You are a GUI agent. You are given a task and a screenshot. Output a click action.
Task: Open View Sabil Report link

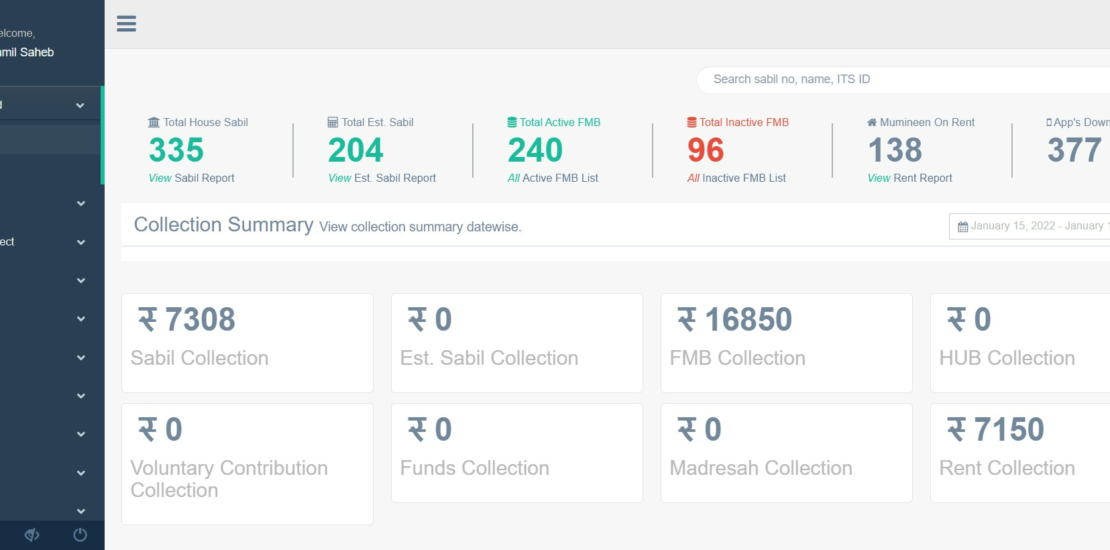click(x=191, y=178)
